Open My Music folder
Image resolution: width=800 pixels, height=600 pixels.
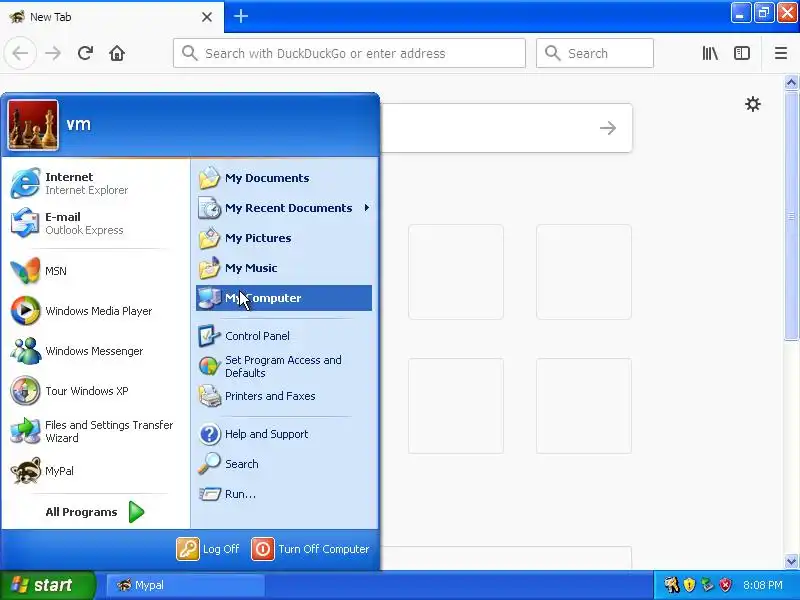coord(284,268)
